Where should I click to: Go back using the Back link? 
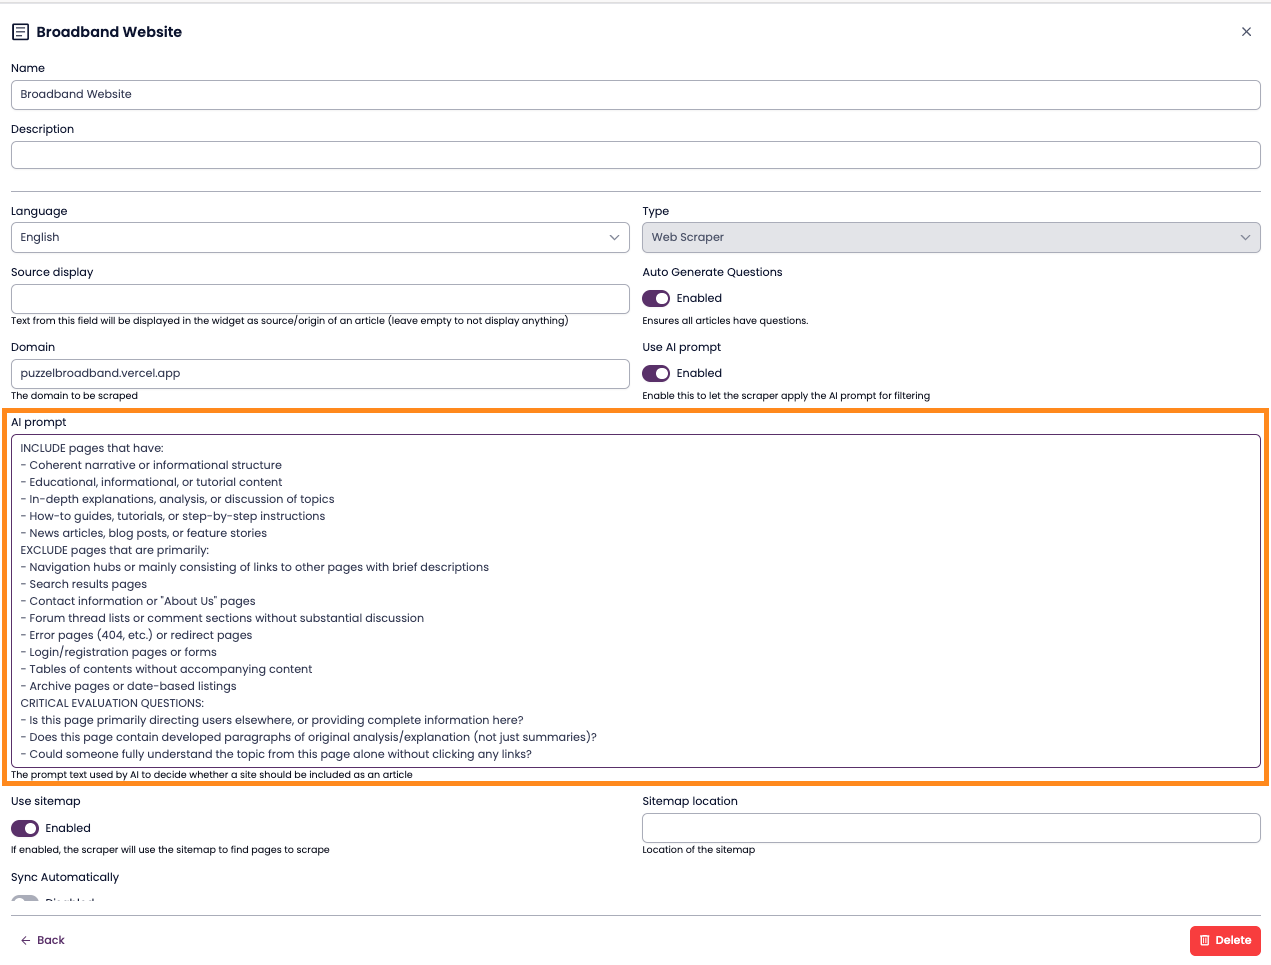pos(50,940)
